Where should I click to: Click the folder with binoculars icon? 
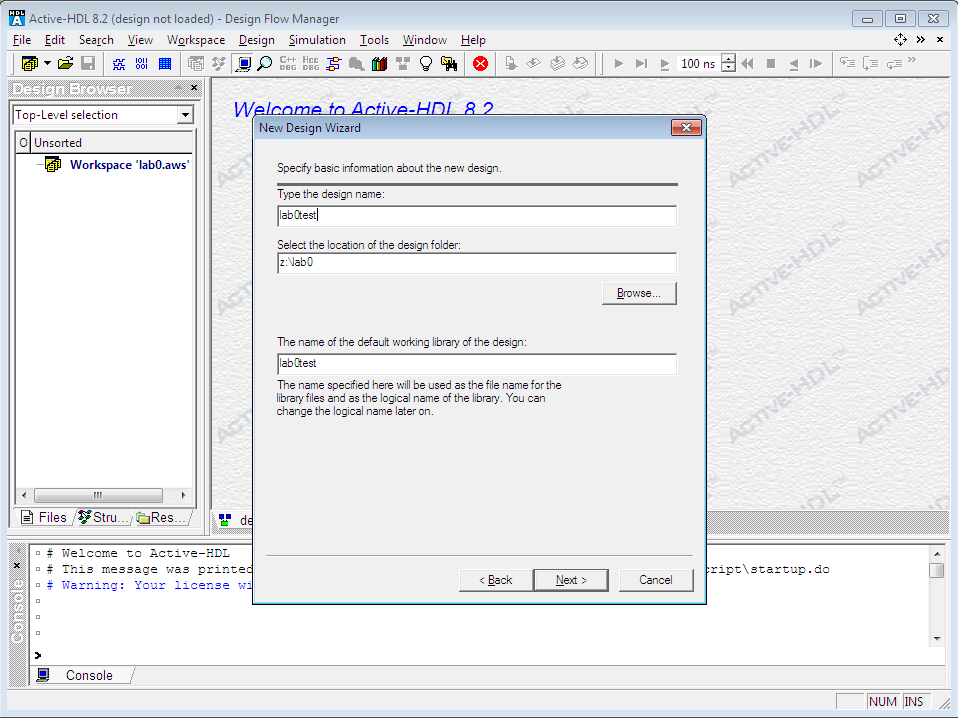click(449, 64)
